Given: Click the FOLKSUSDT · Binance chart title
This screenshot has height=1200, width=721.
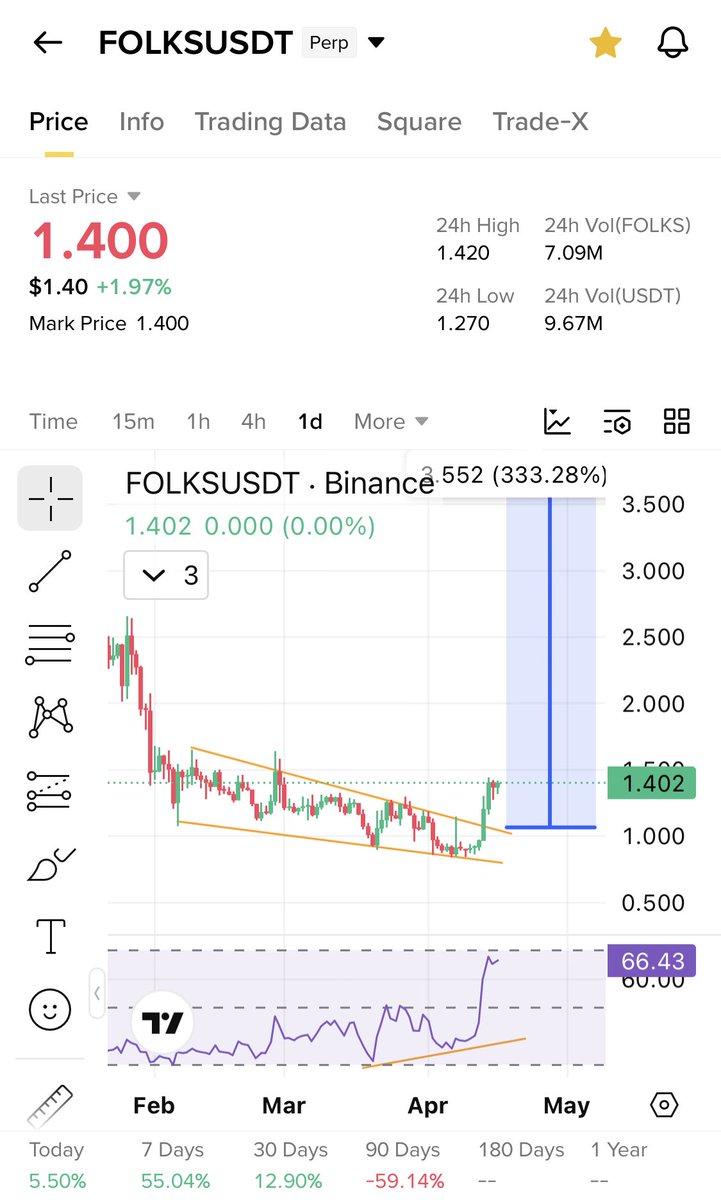Looking at the screenshot, I should click(x=279, y=484).
